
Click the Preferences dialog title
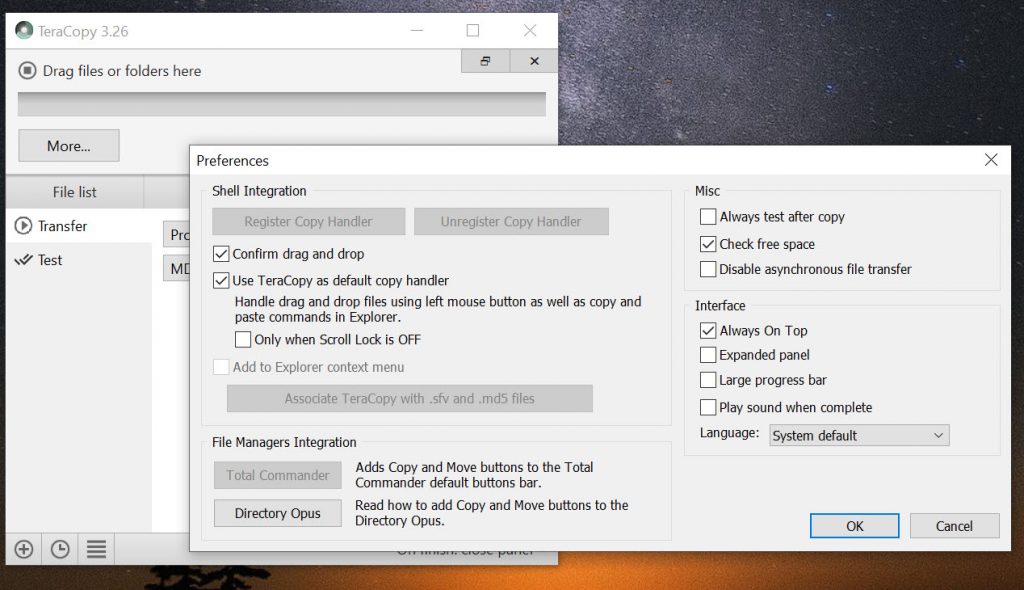click(x=232, y=161)
